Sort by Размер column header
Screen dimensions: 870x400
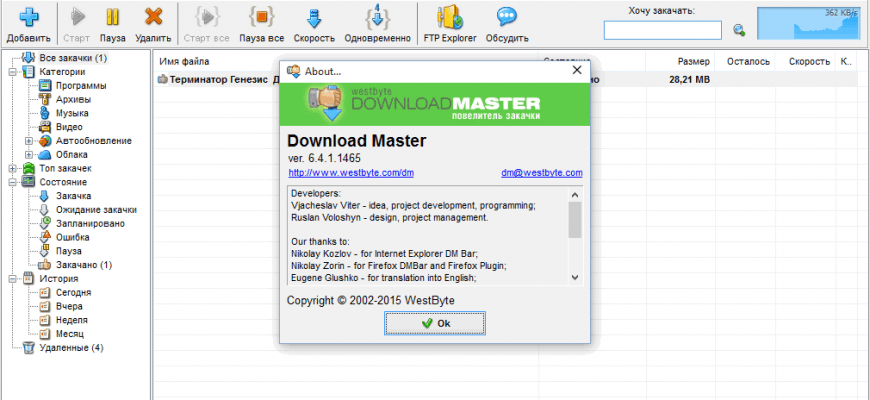point(693,62)
